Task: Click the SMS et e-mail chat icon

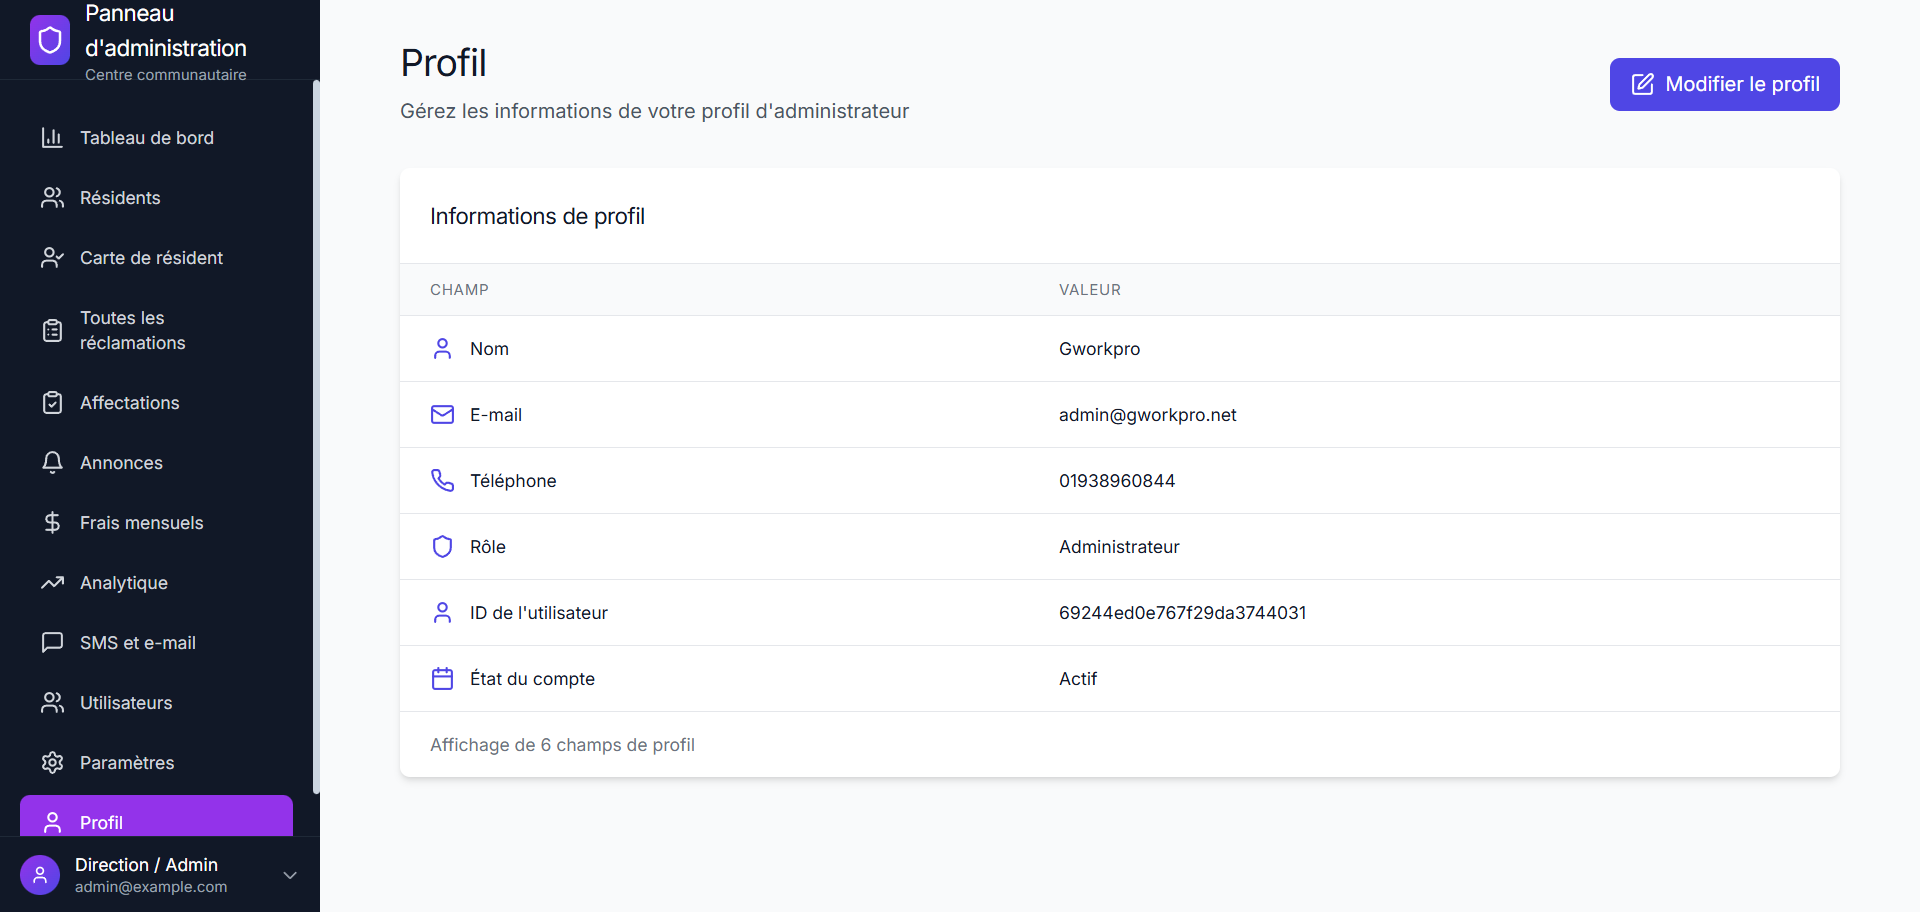Action: coord(53,642)
